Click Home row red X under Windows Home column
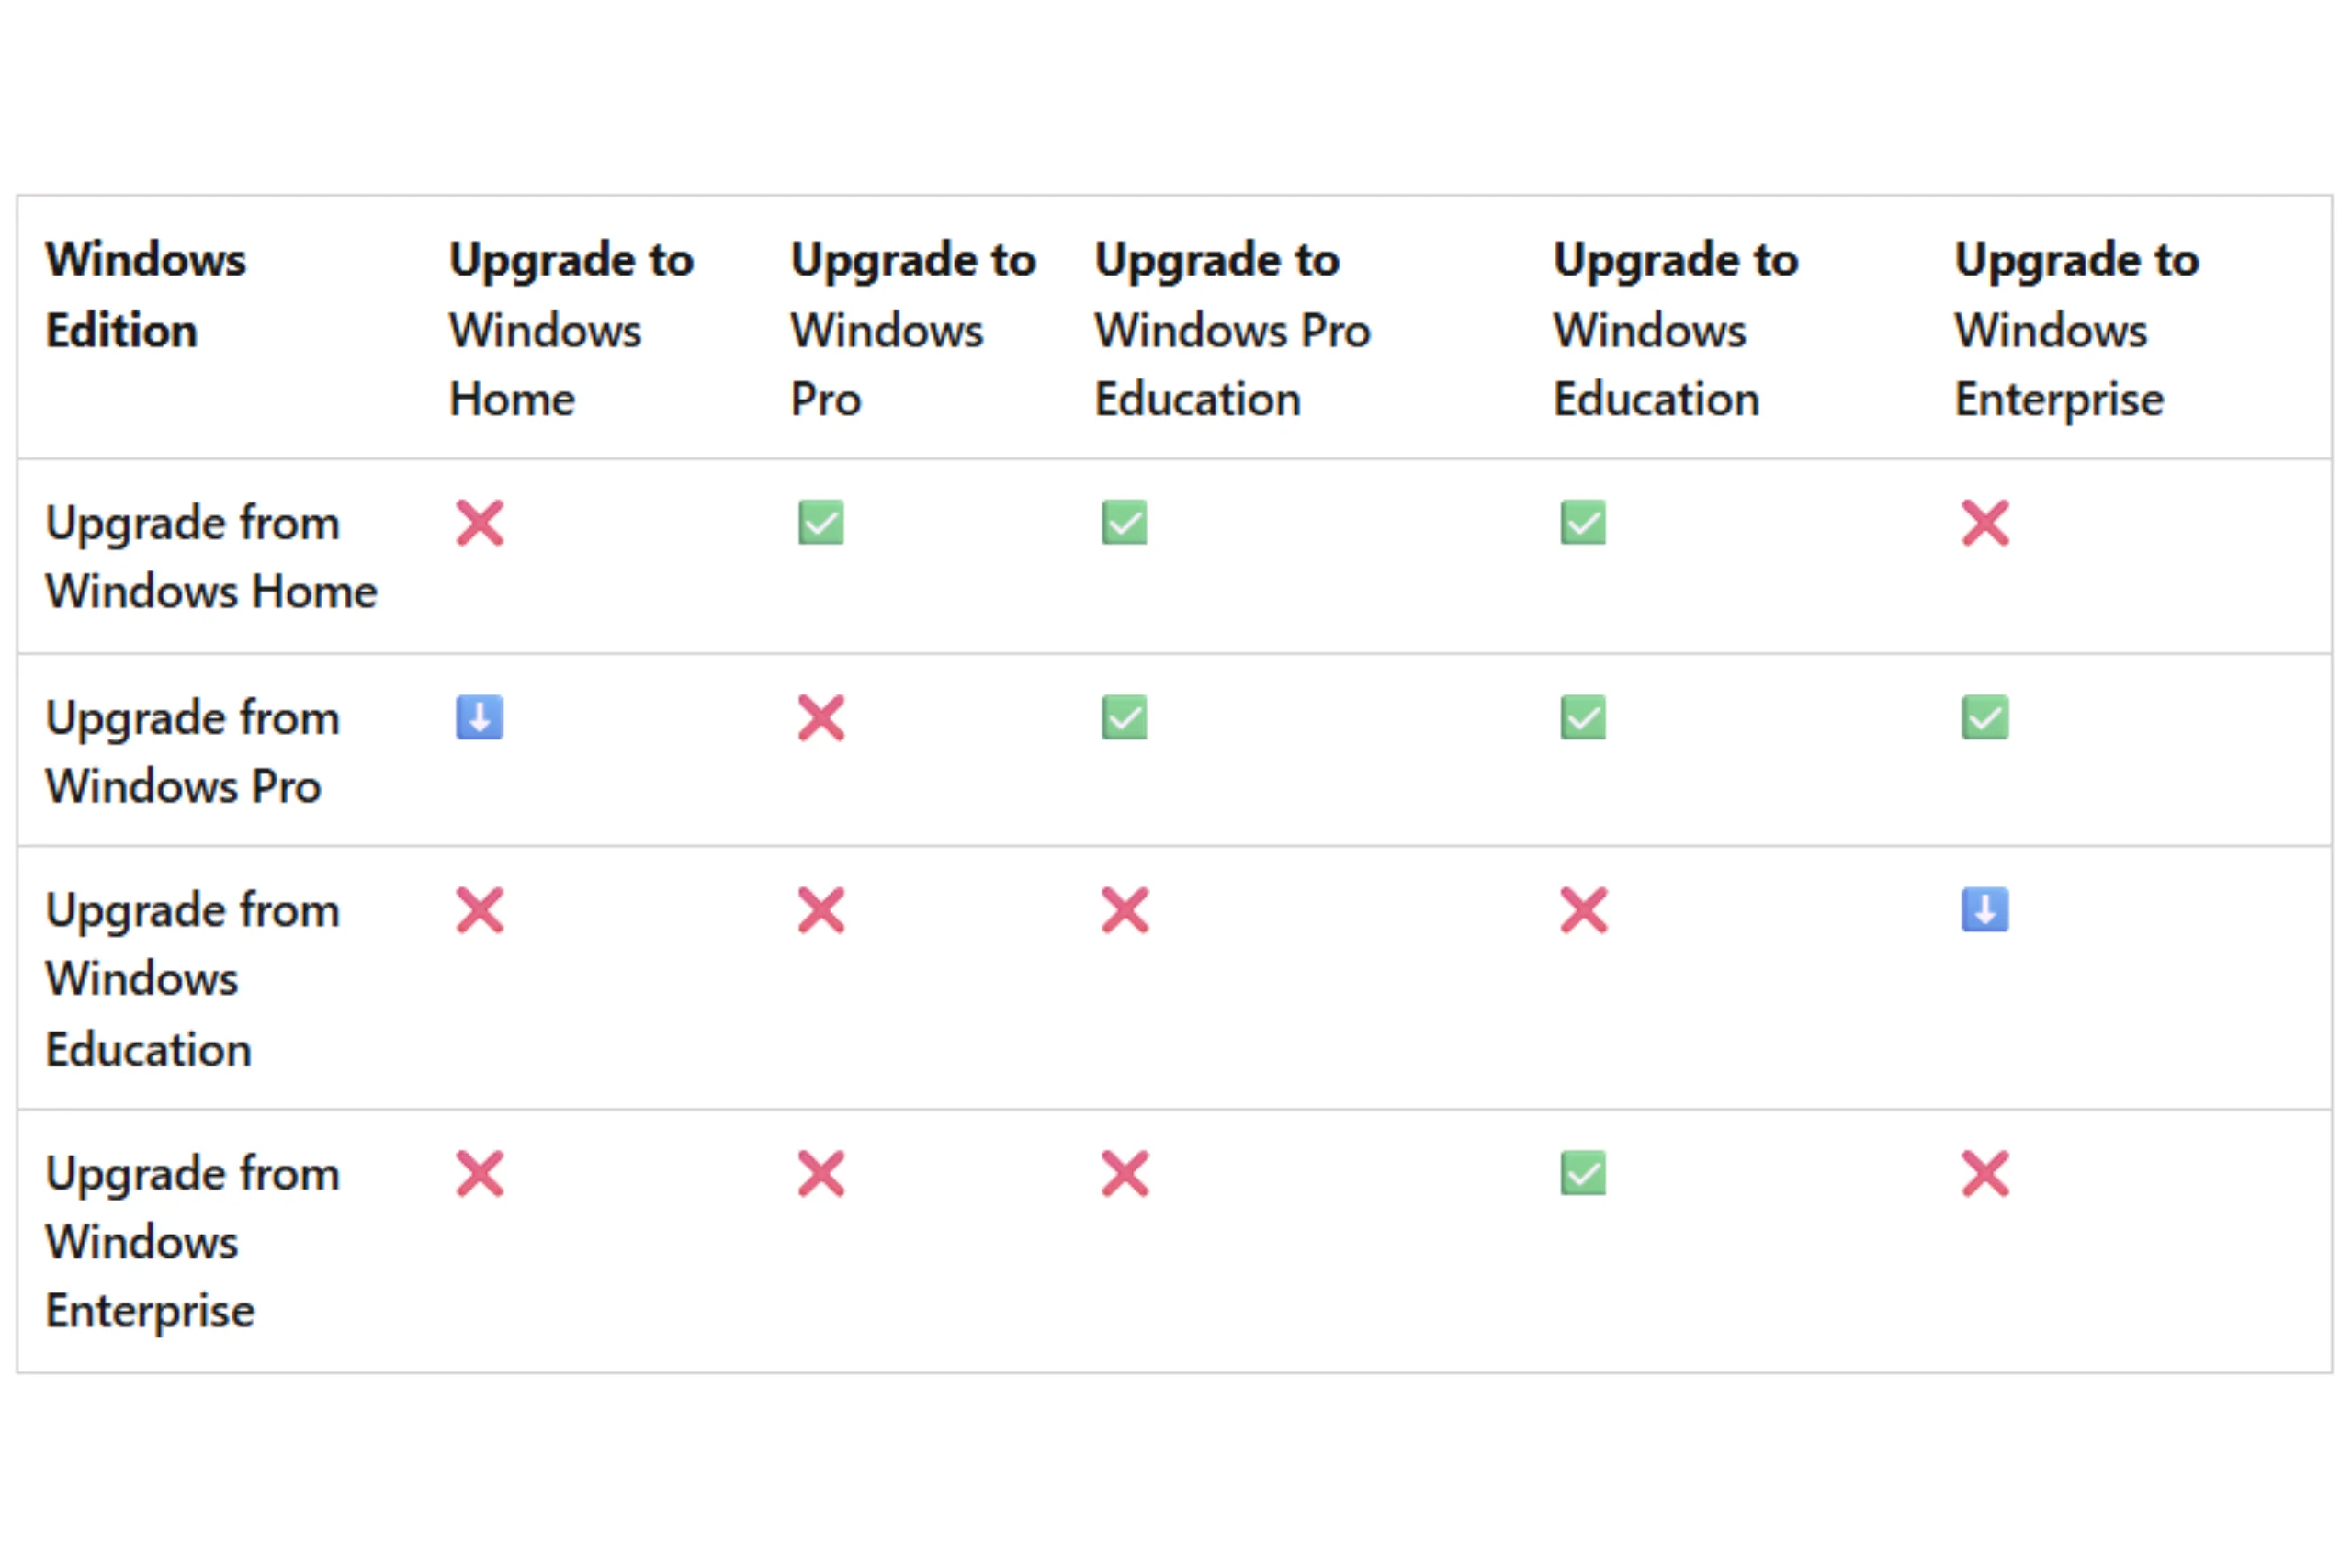Screen dimensions: 2352x1568 pos(479,523)
